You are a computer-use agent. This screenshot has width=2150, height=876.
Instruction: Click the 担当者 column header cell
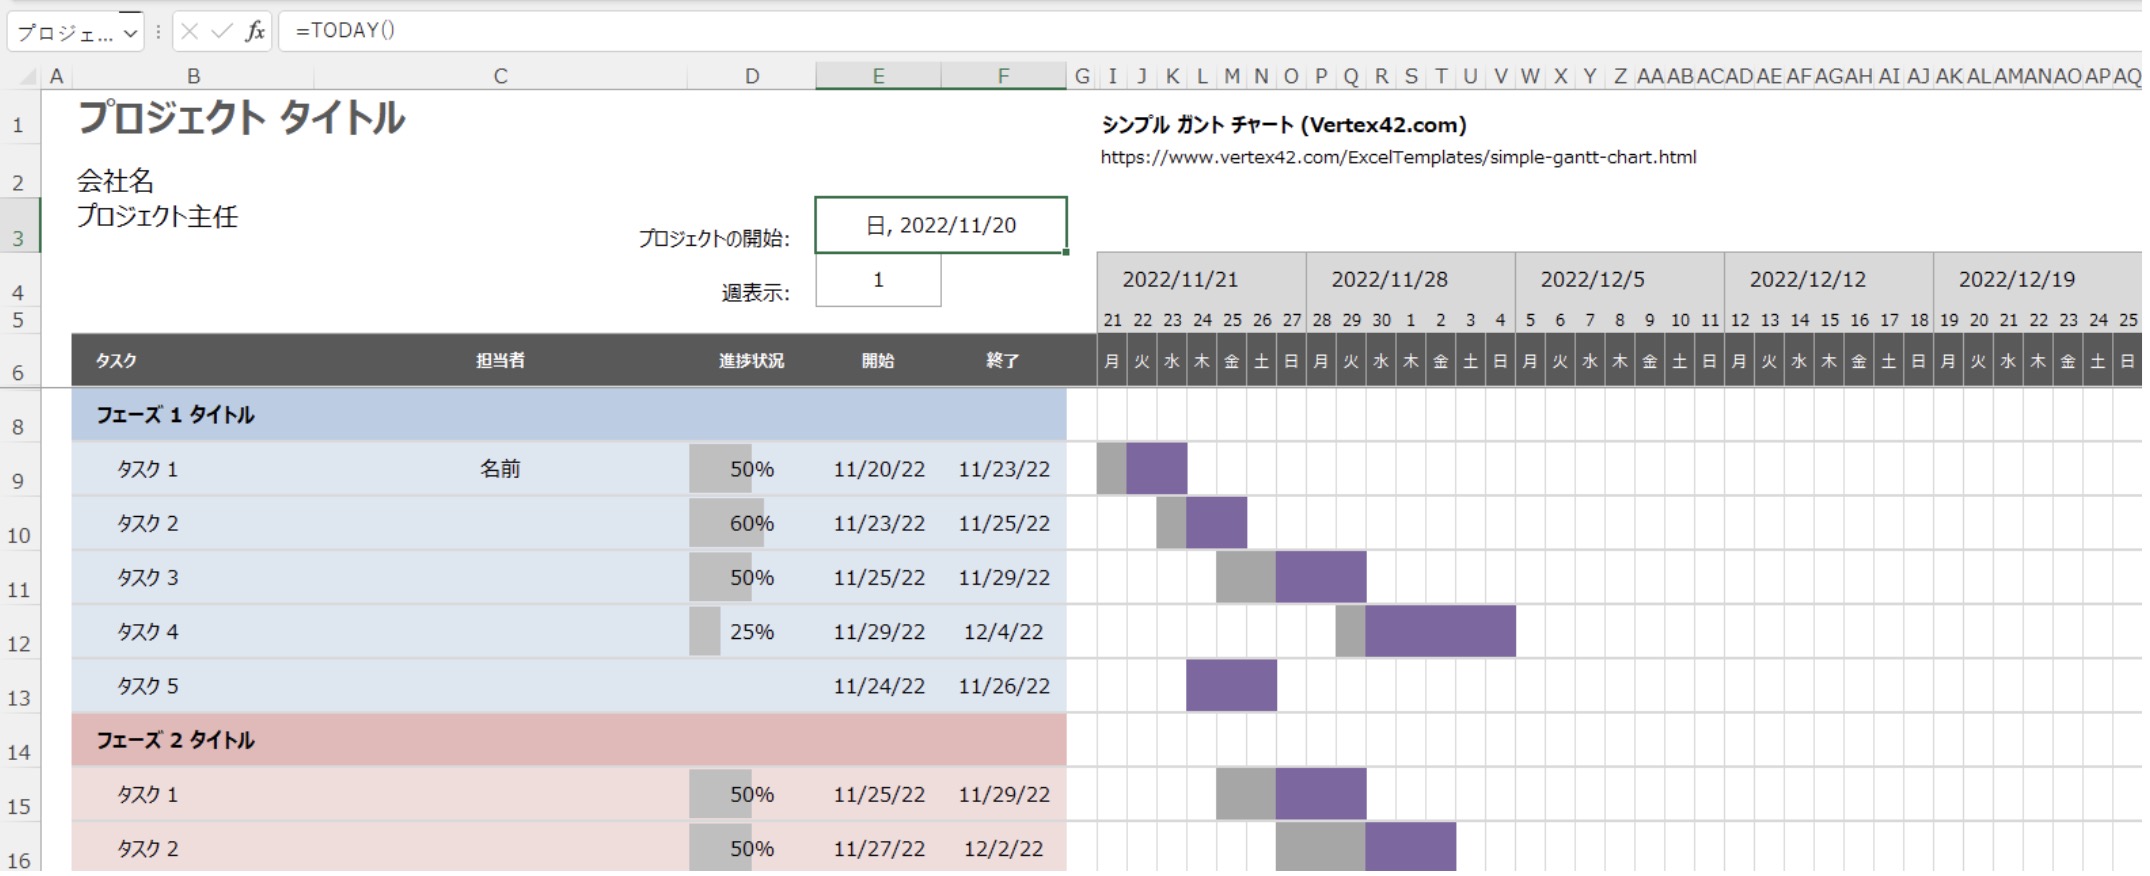coord(500,360)
